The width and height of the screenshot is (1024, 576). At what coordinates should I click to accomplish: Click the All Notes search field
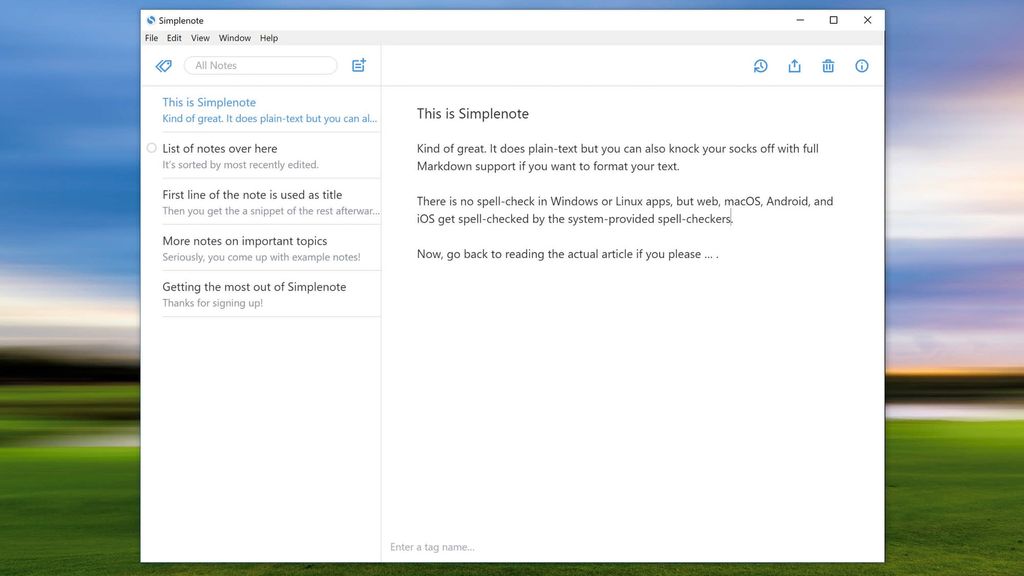click(260, 64)
